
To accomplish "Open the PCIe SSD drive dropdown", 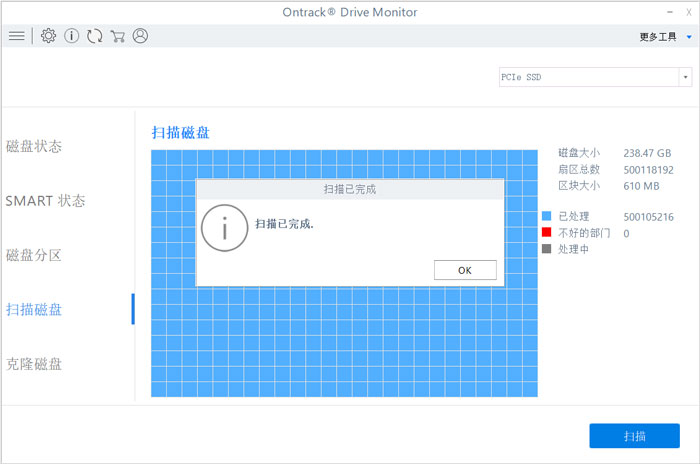I will [595, 77].
